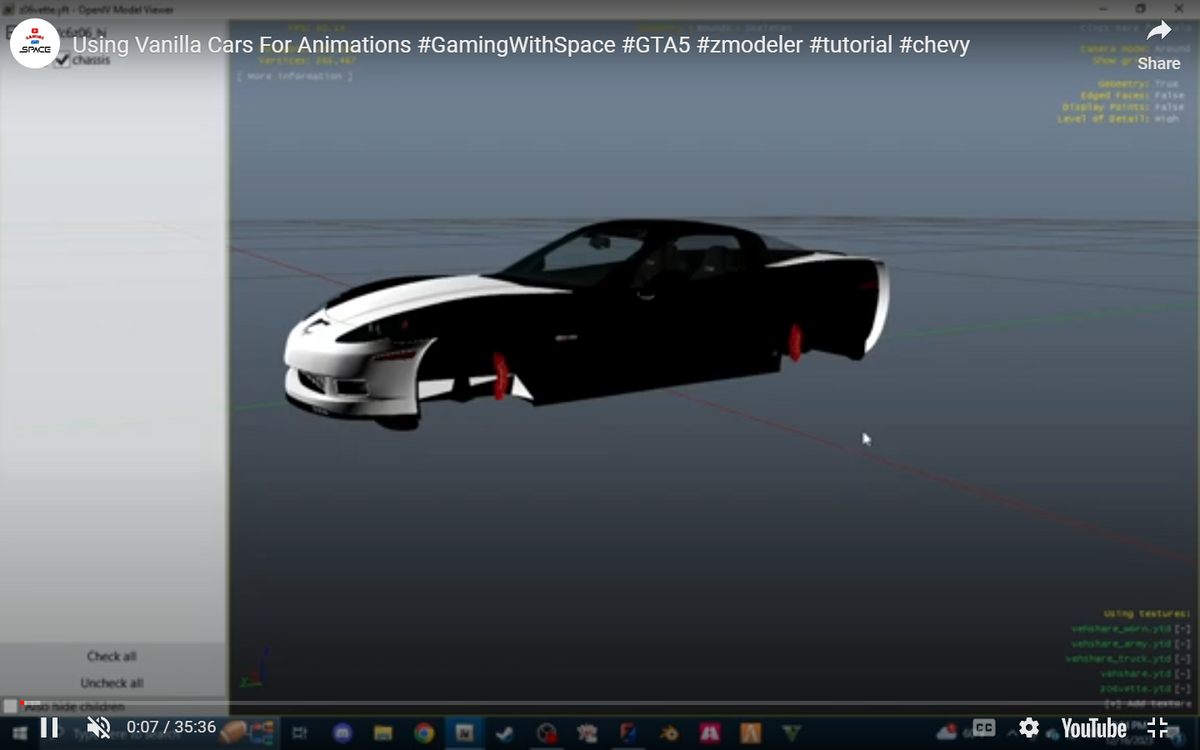Open the Chrome taskbar icon
This screenshot has height=750, width=1200.
coord(424,732)
